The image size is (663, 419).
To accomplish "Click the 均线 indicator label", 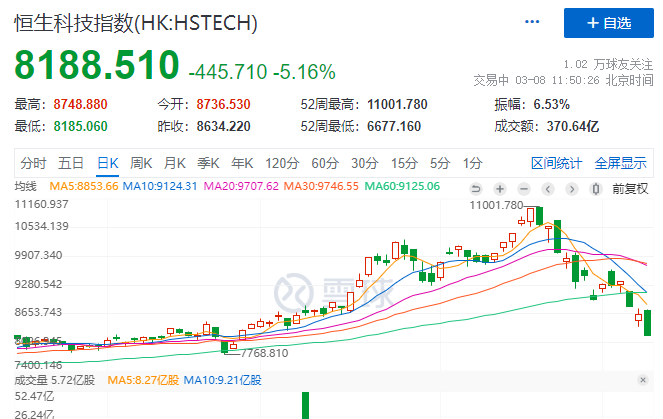I will tap(25, 186).
